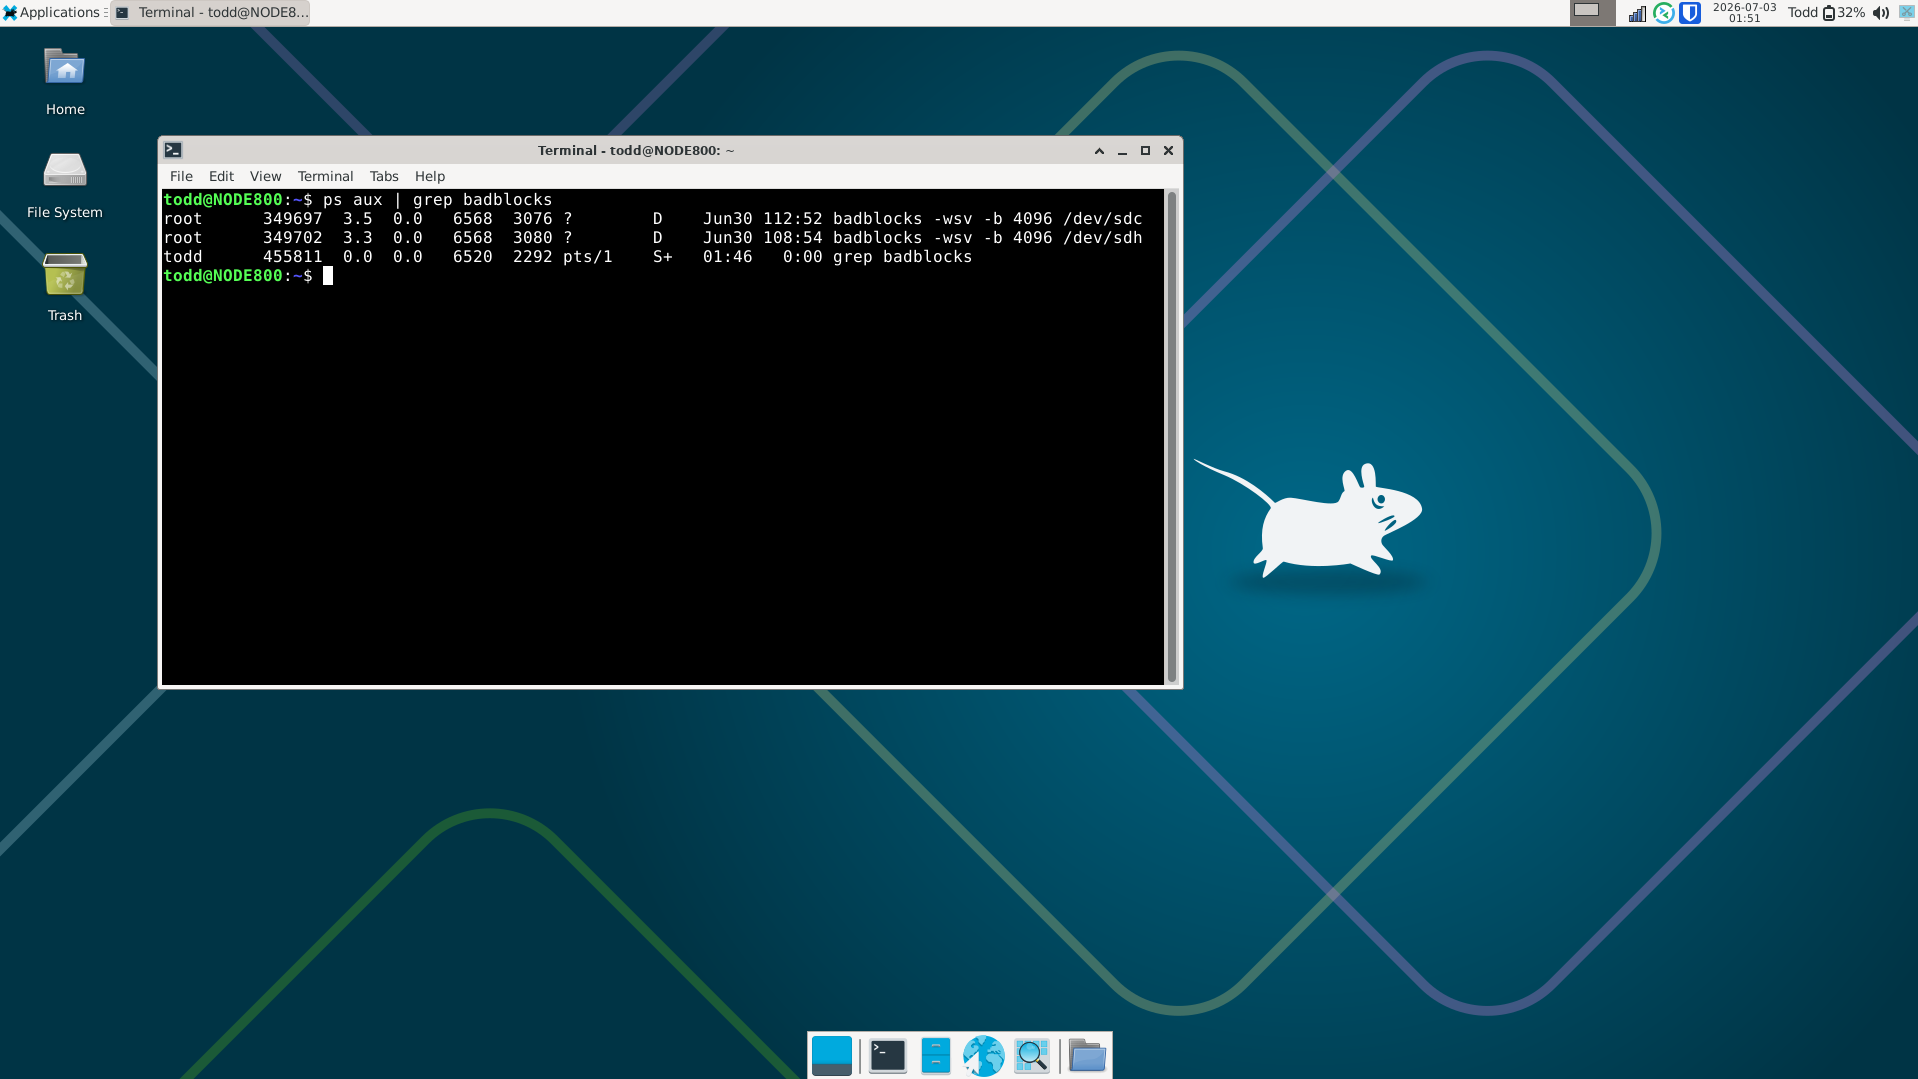Open the Application Finder magnifier icon in the dock
The image size is (1918, 1079).
pyautogui.click(x=1031, y=1055)
